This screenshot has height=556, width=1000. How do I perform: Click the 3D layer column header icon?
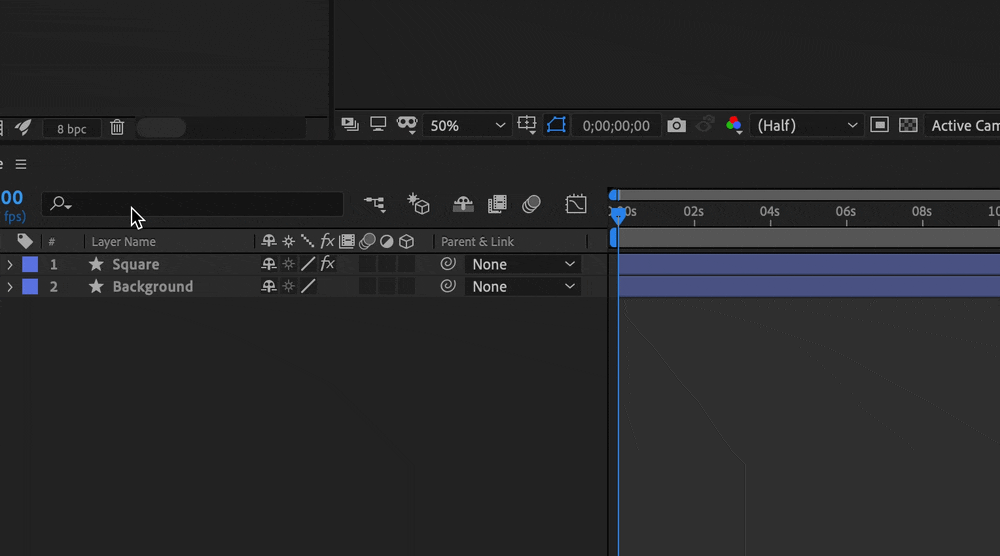click(406, 241)
